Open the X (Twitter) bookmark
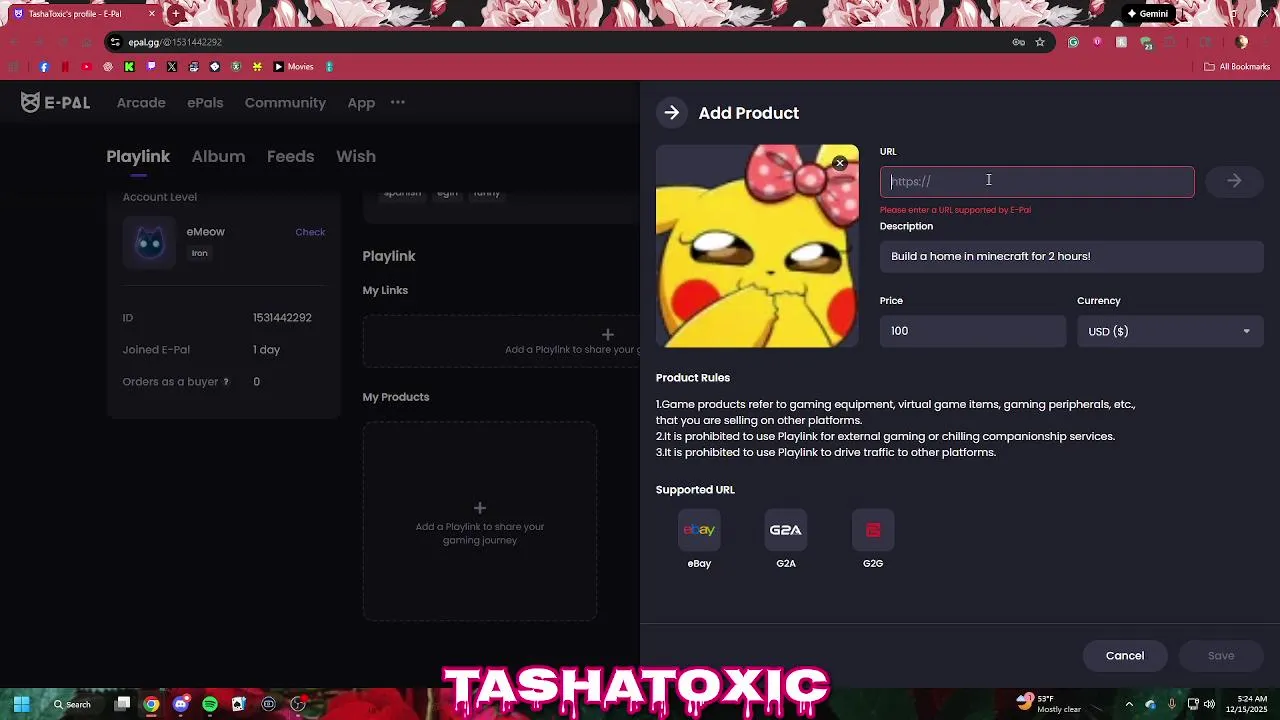1280x720 pixels. coord(172,67)
